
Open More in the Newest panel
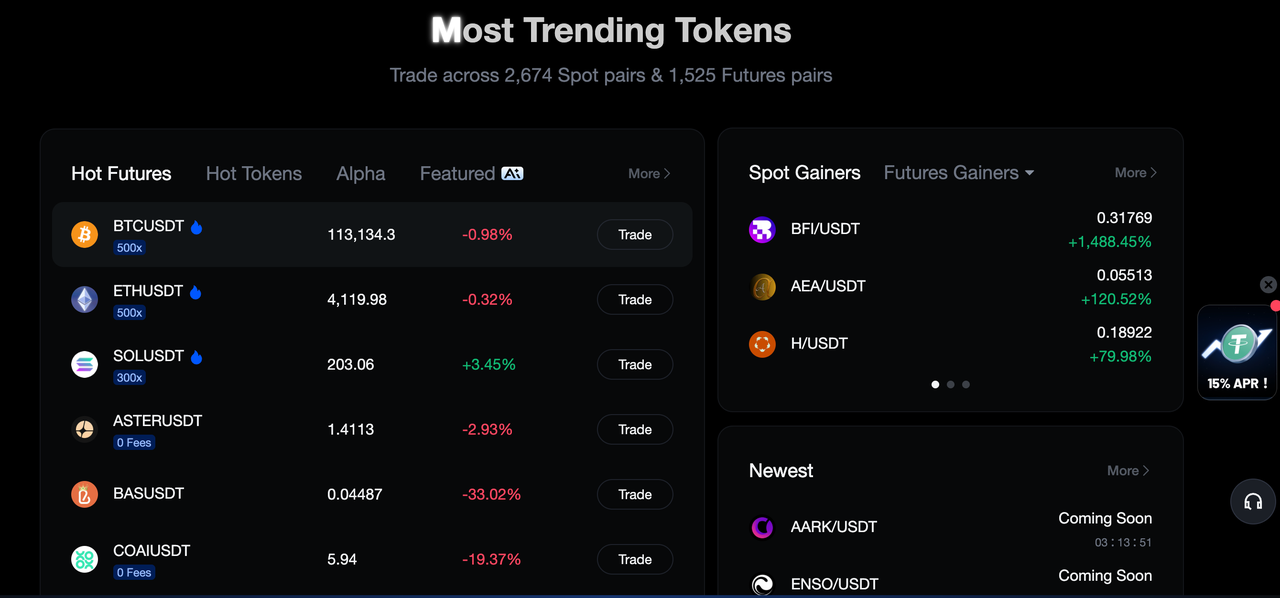click(x=1128, y=471)
